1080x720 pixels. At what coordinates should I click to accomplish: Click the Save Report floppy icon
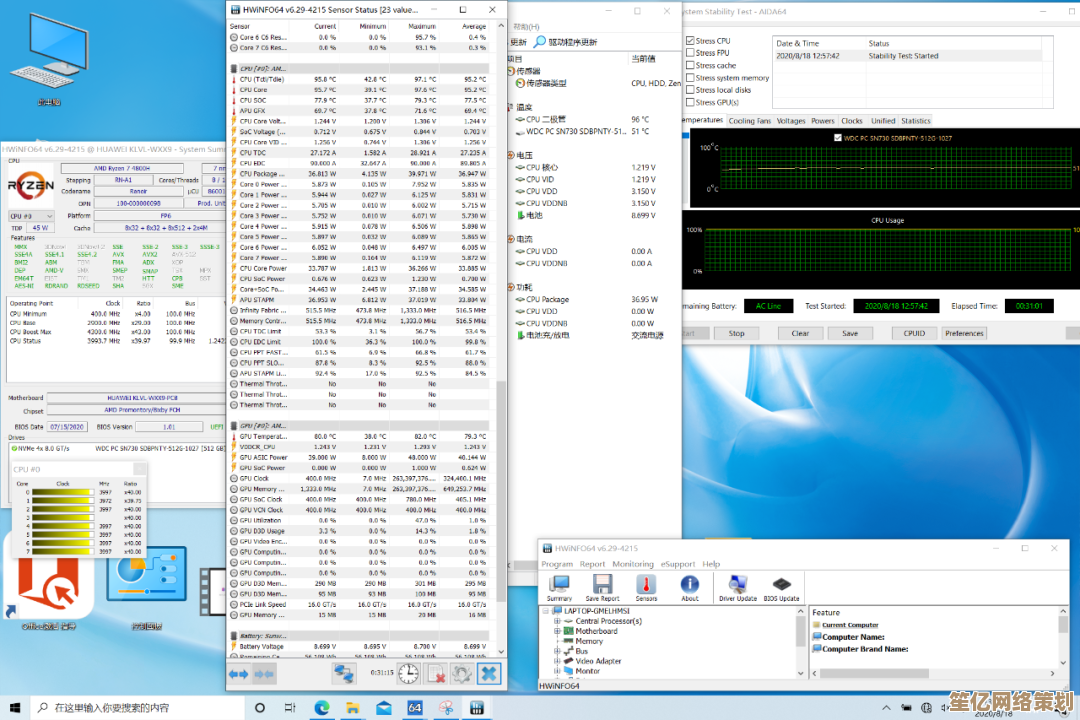pos(603,585)
